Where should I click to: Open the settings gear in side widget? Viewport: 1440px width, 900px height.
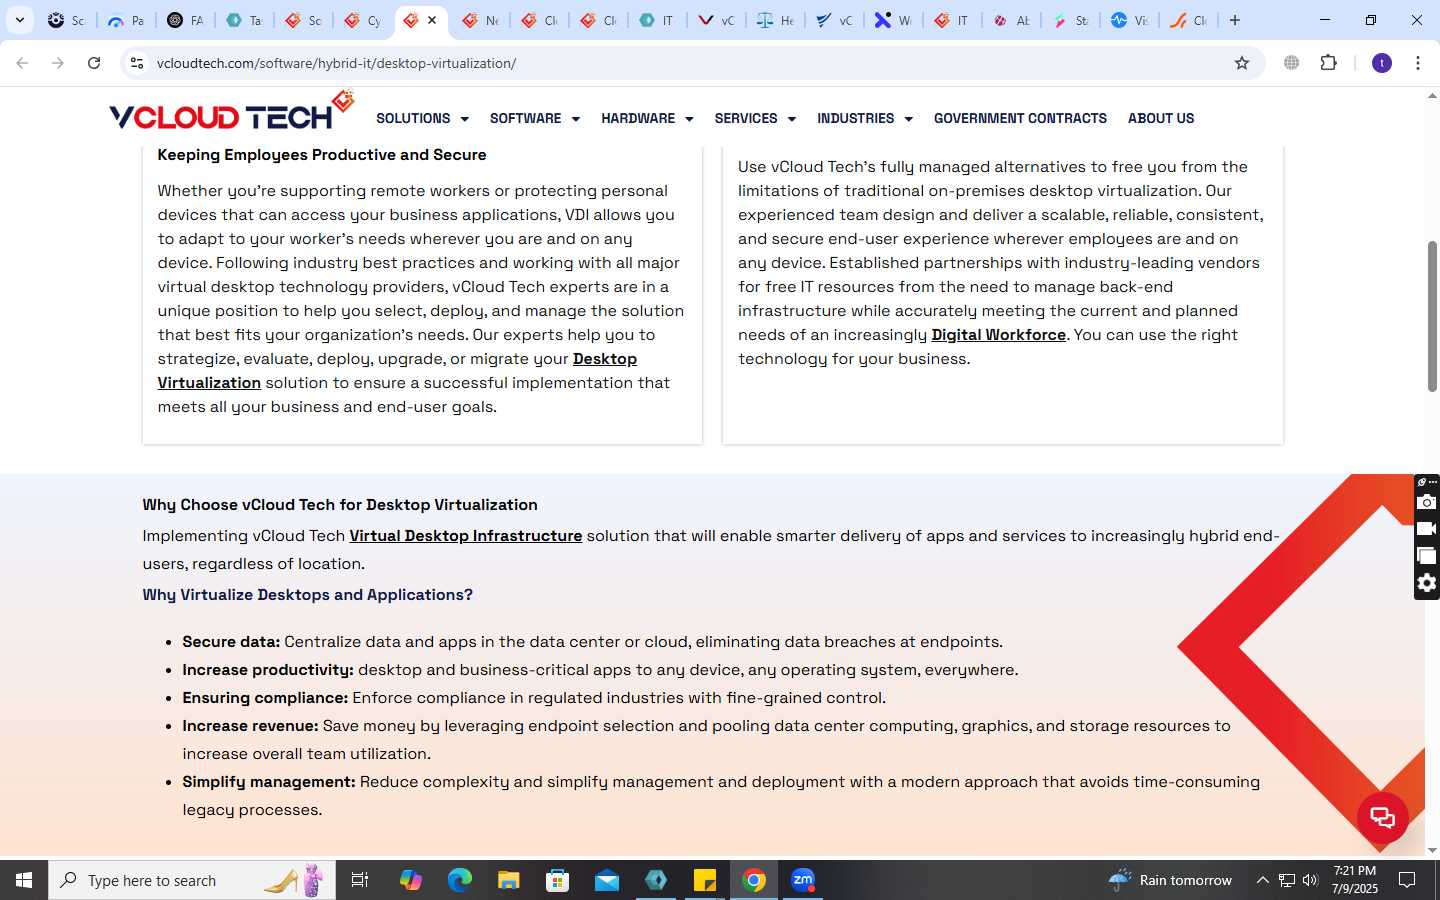[x=1427, y=583]
